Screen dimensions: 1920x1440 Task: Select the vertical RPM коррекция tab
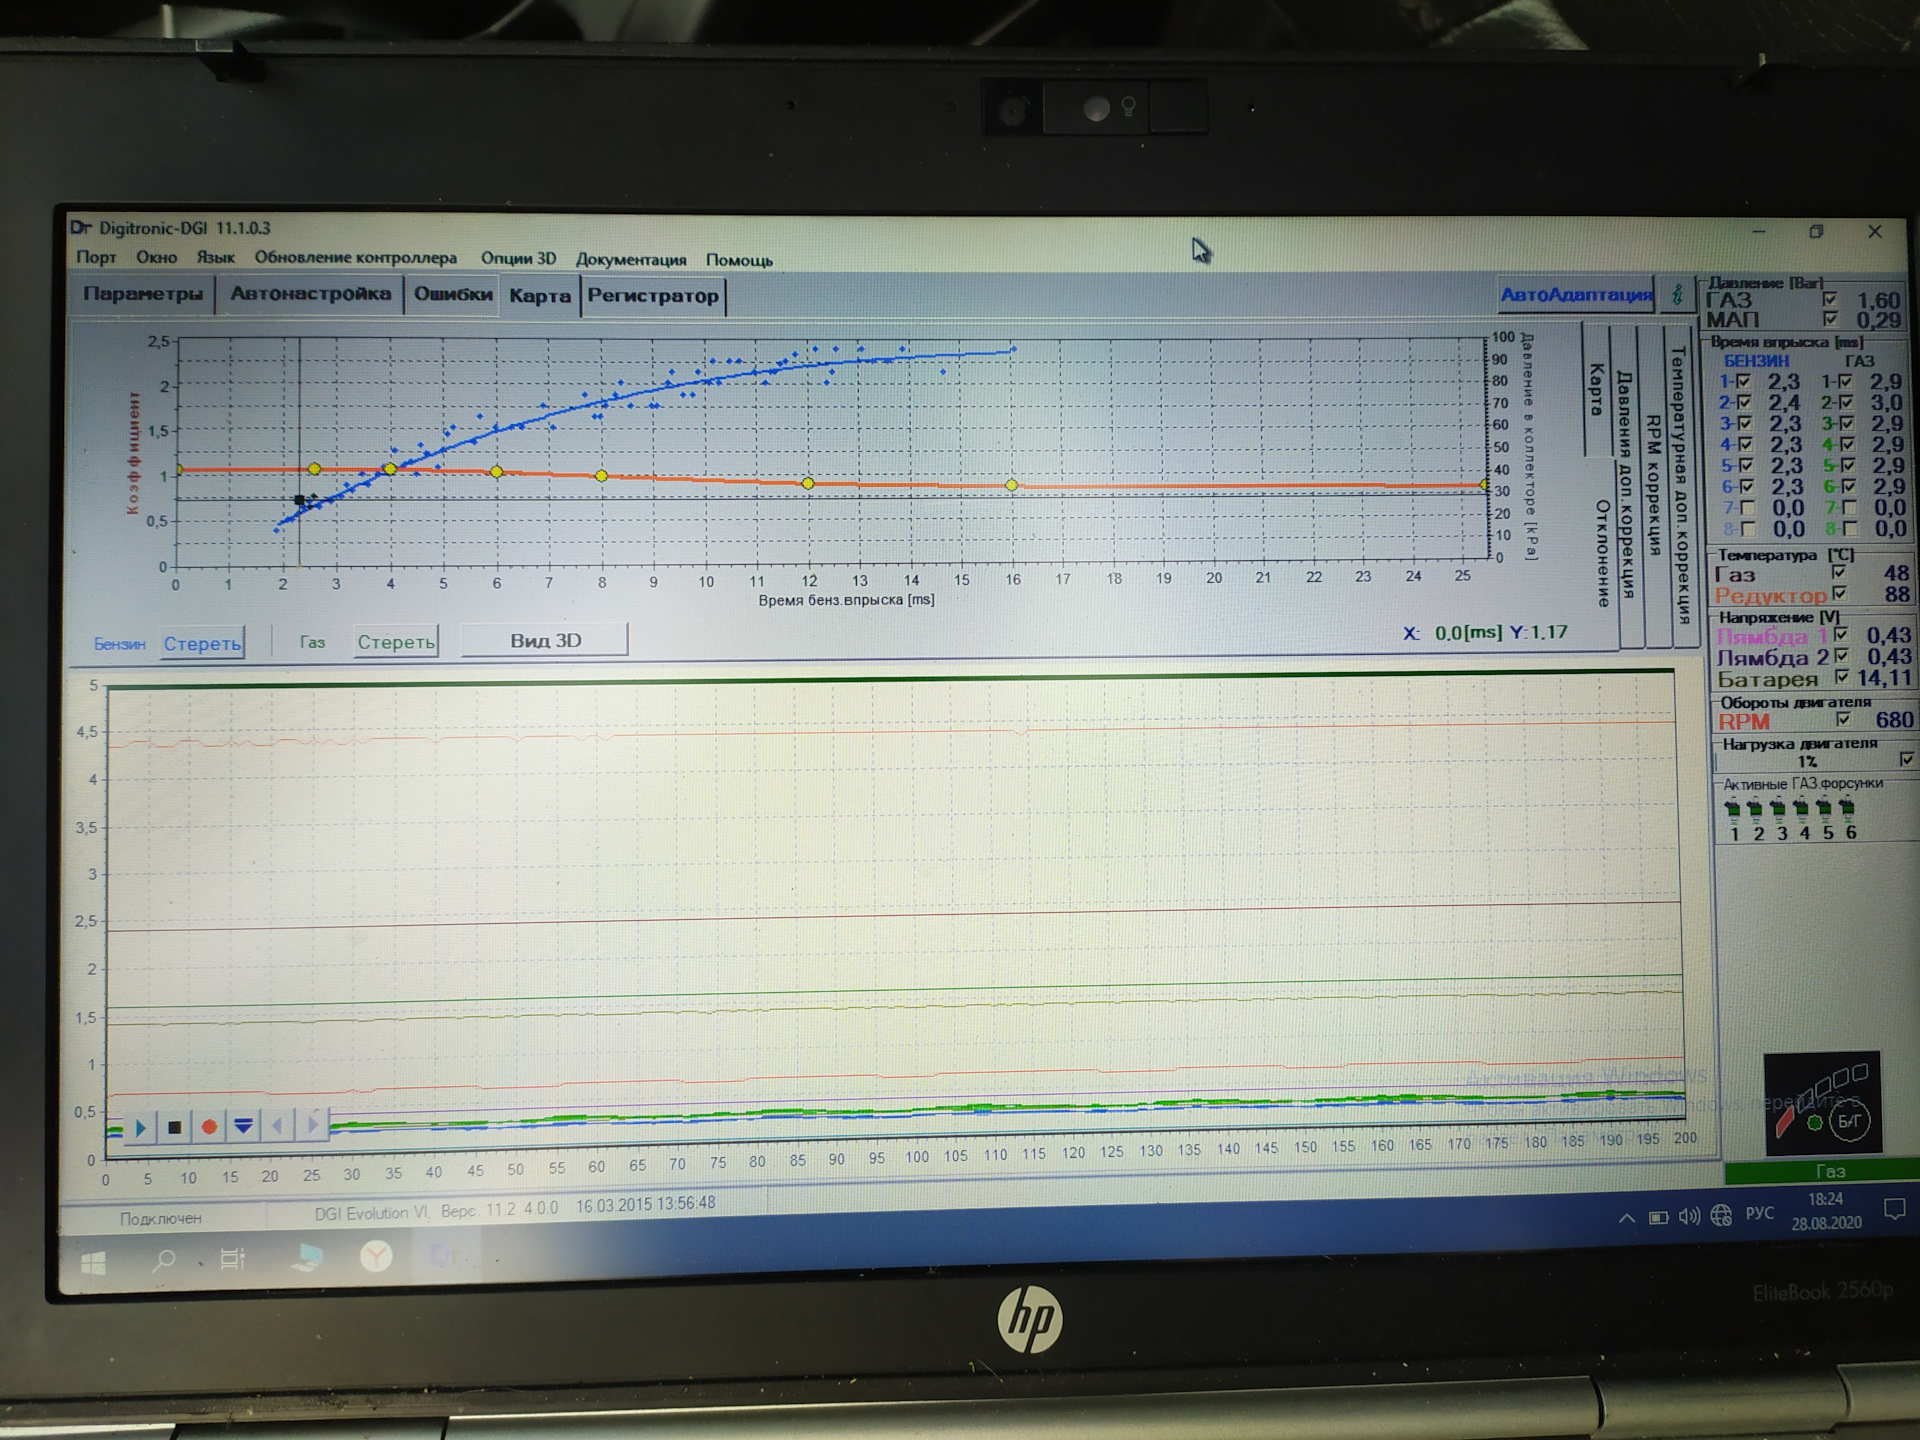1654,485
